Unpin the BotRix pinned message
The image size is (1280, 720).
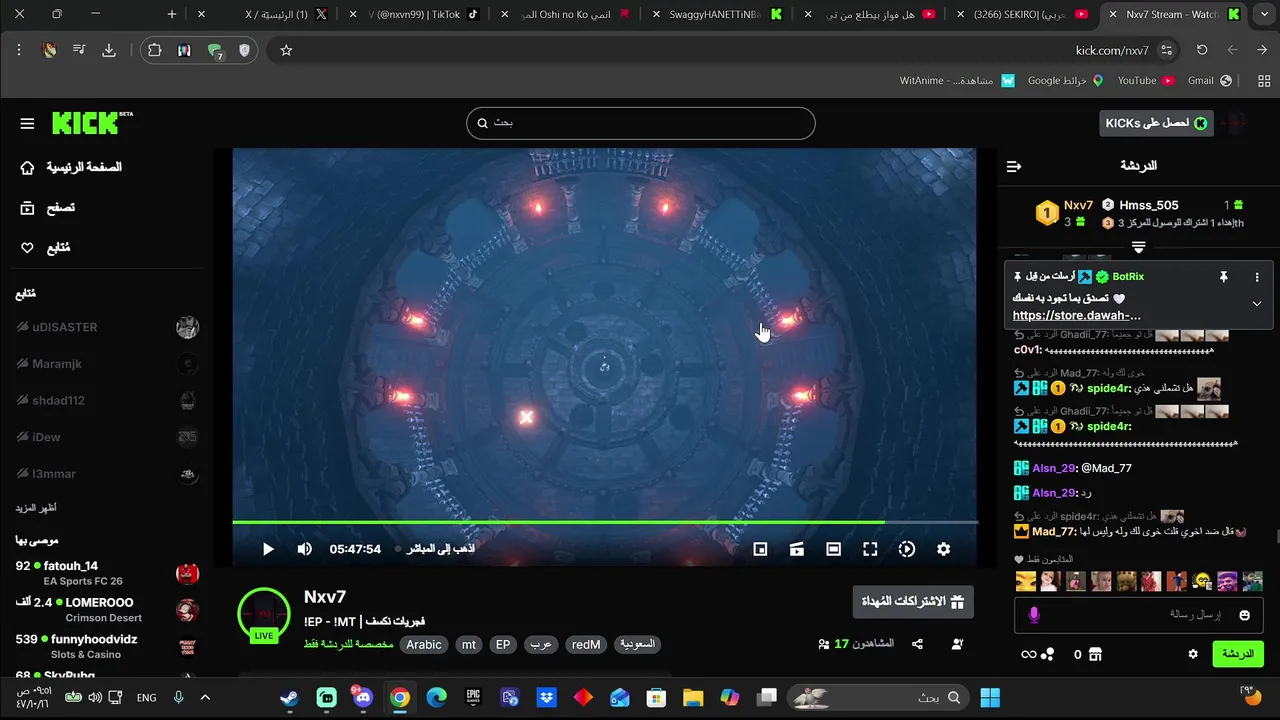point(1223,277)
